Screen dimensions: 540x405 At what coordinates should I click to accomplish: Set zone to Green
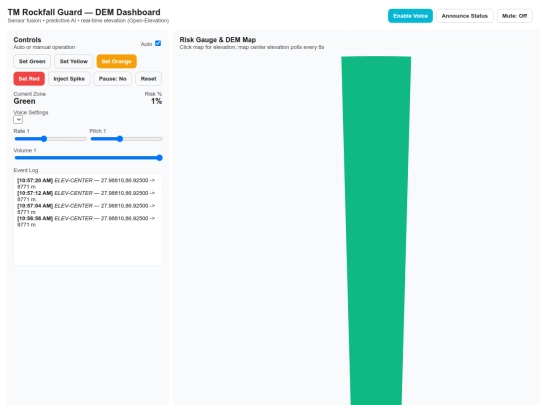click(32, 61)
